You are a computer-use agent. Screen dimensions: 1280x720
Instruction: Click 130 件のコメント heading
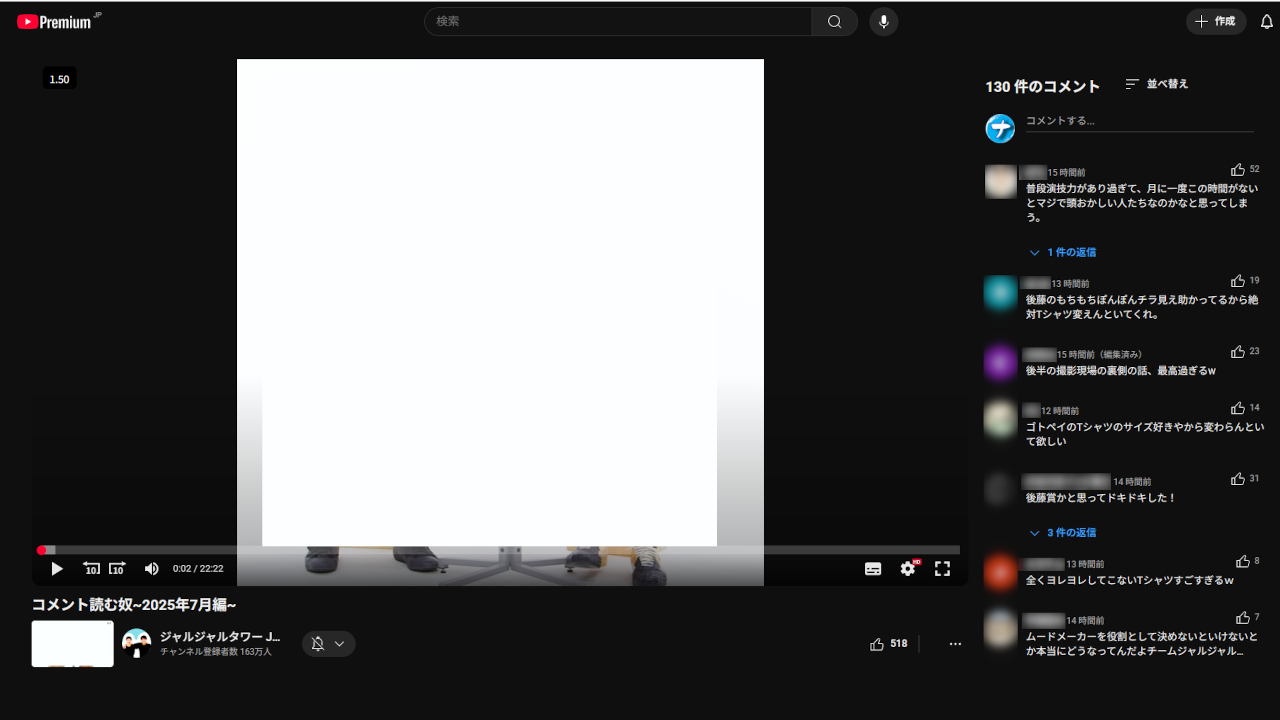point(1043,87)
